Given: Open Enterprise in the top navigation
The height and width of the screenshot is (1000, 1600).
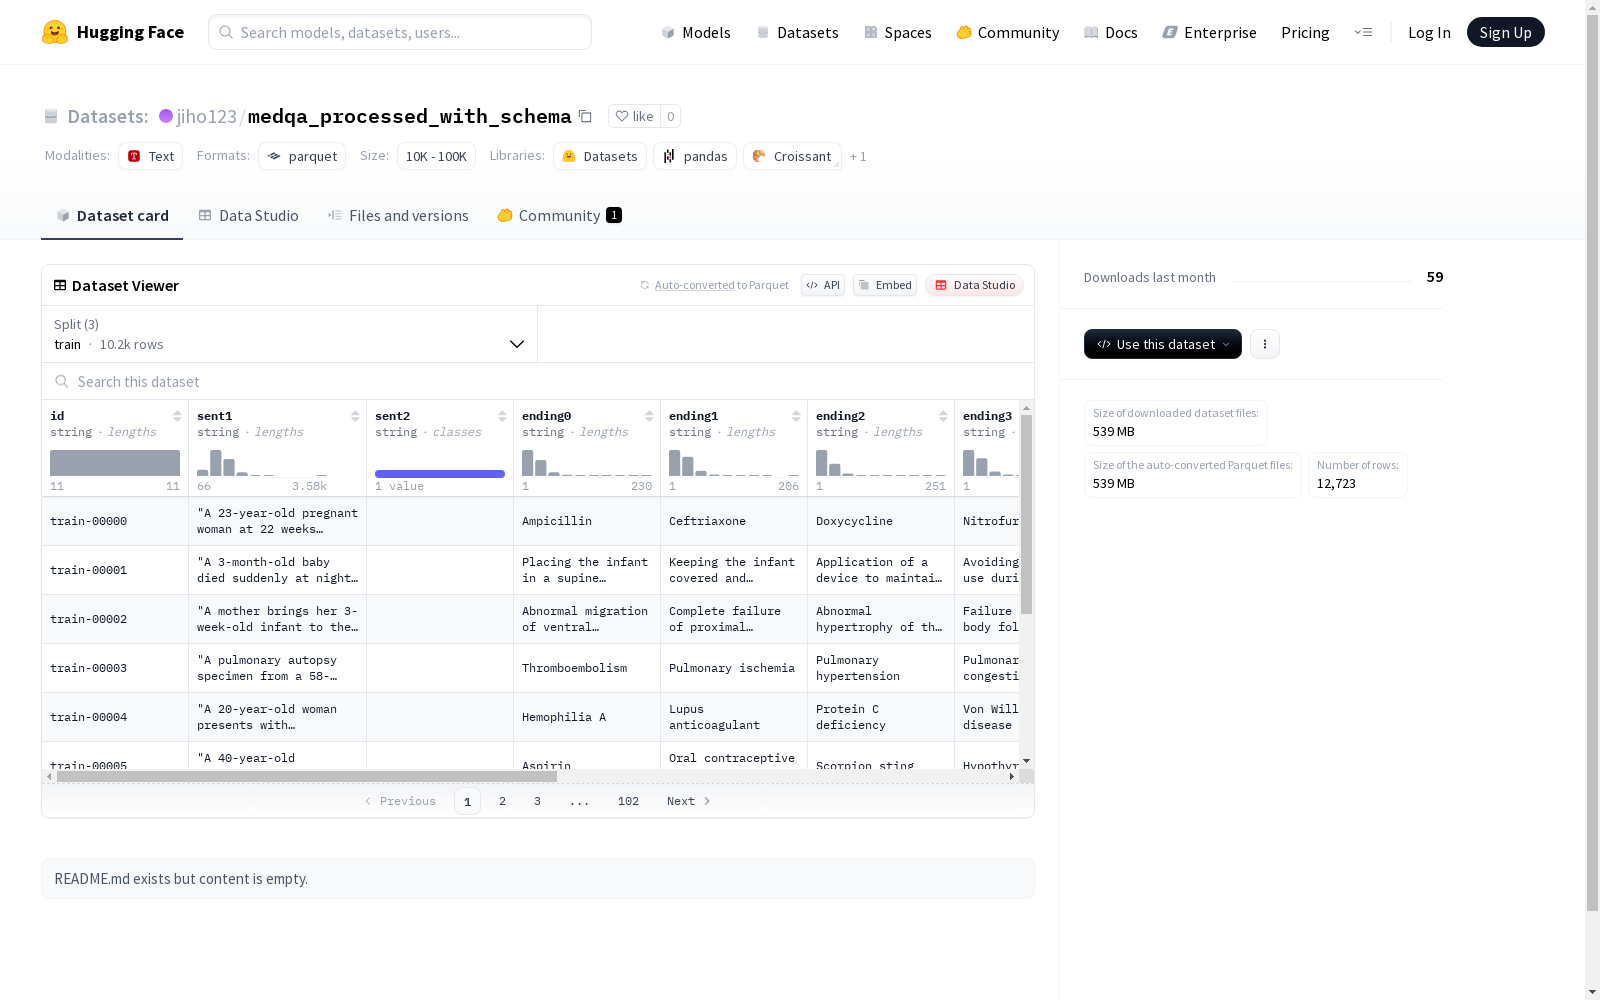Looking at the screenshot, I should (x=1209, y=32).
